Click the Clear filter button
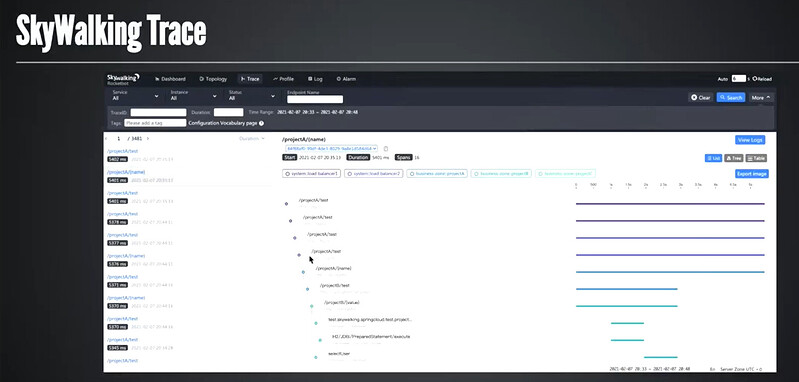Screen dimensions: 799x382 [701, 97]
